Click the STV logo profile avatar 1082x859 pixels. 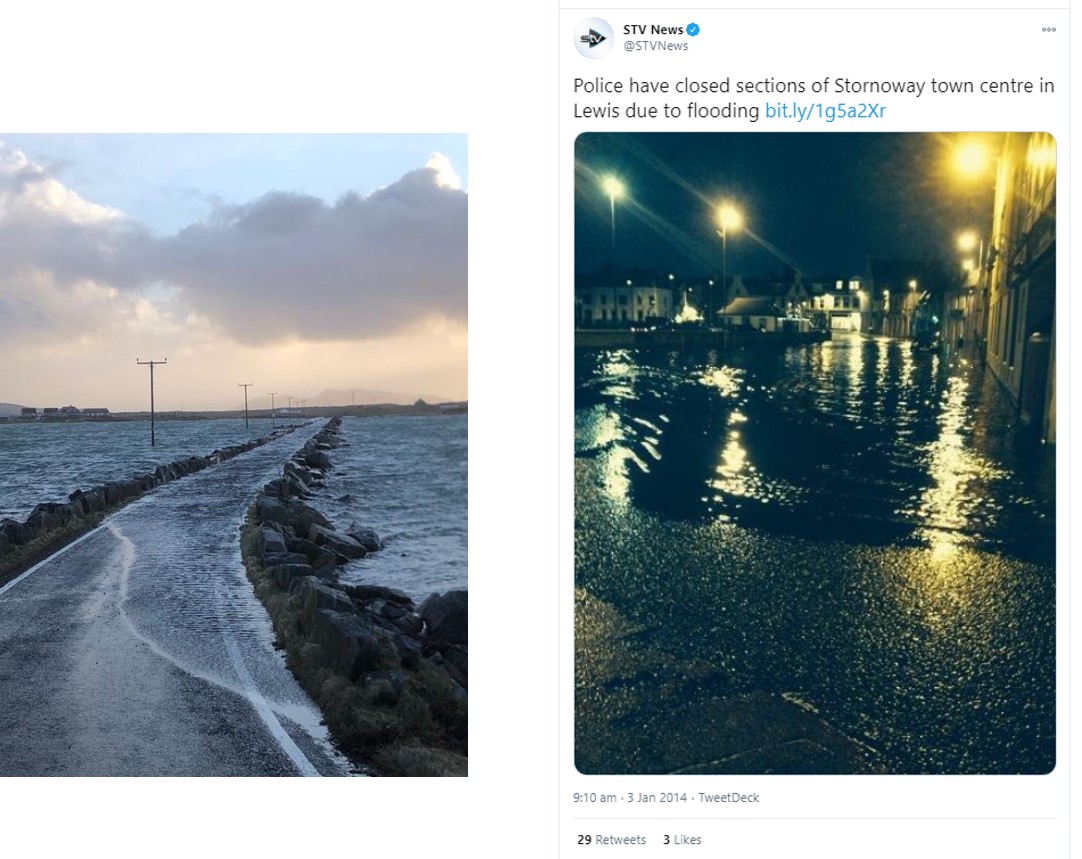[593, 38]
